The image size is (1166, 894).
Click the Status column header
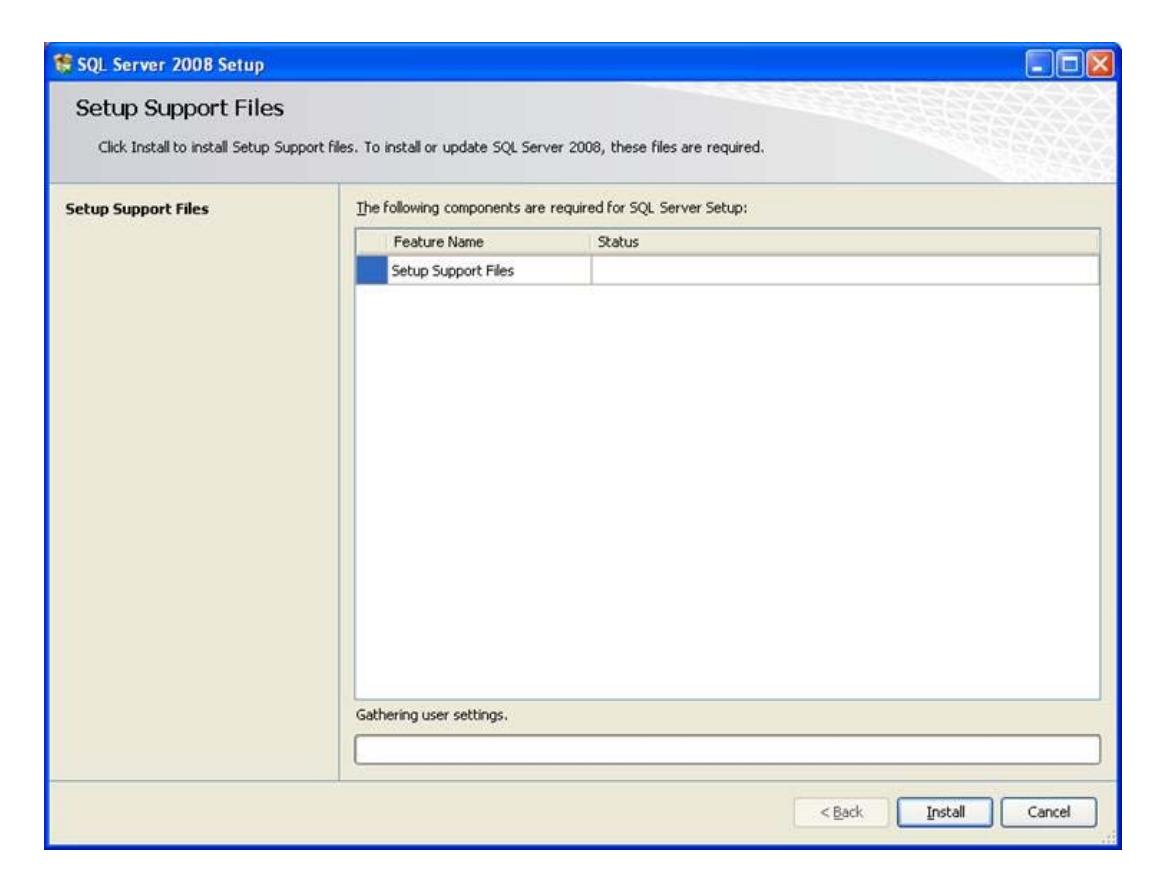point(844,242)
